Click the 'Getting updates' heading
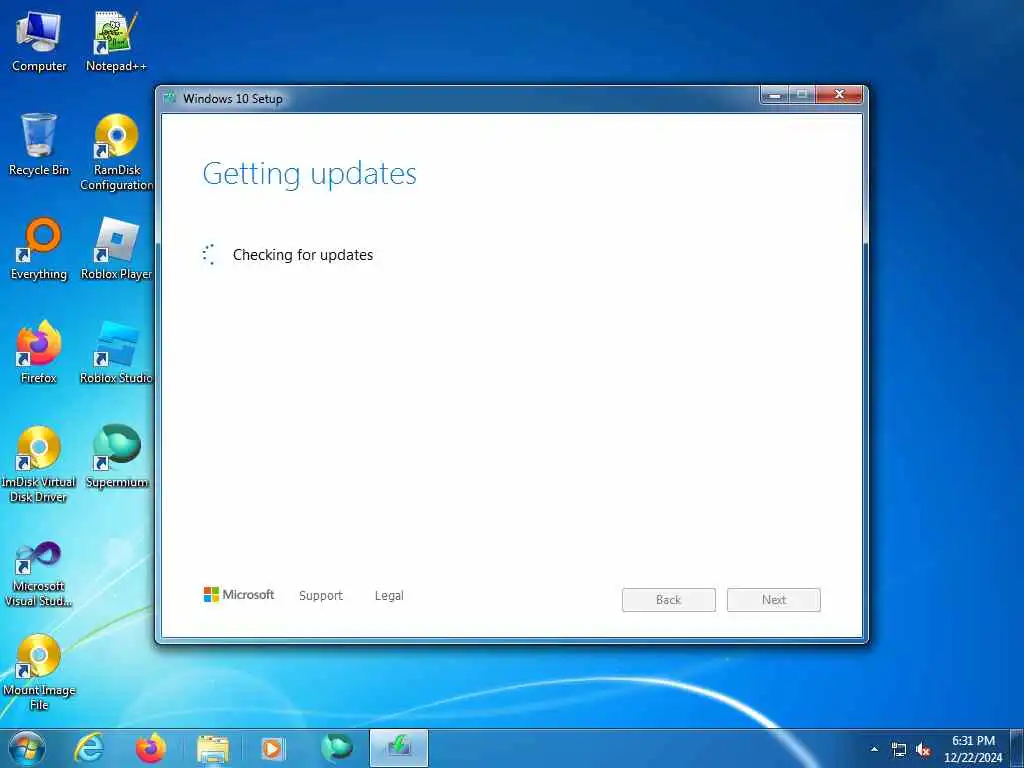Image resolution: width=1024 pixels, height=768 pixels. tap(310, 174)
